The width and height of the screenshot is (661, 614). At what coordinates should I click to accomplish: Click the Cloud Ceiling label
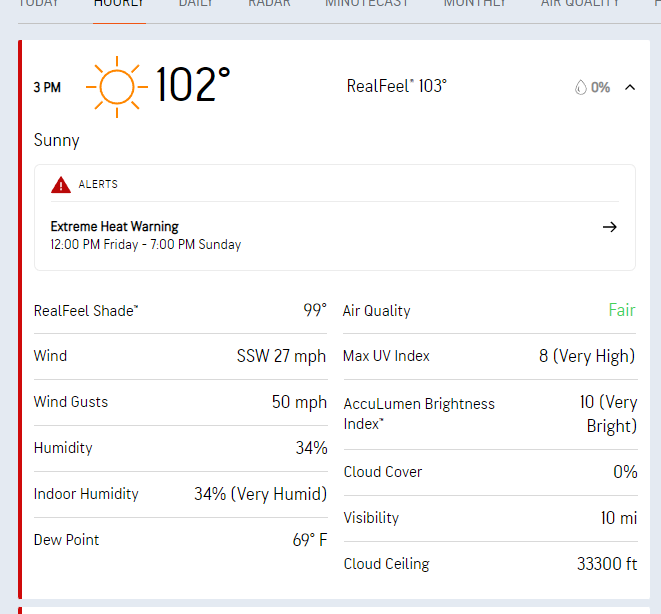(387, 564)
